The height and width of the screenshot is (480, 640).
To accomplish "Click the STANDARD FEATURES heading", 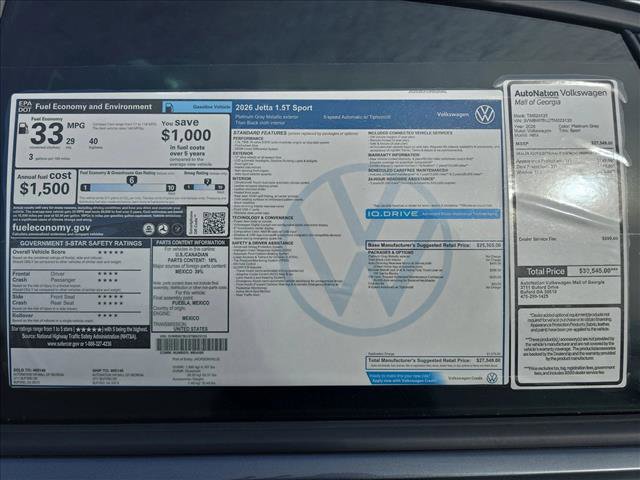I will click(x=260, y=133).
